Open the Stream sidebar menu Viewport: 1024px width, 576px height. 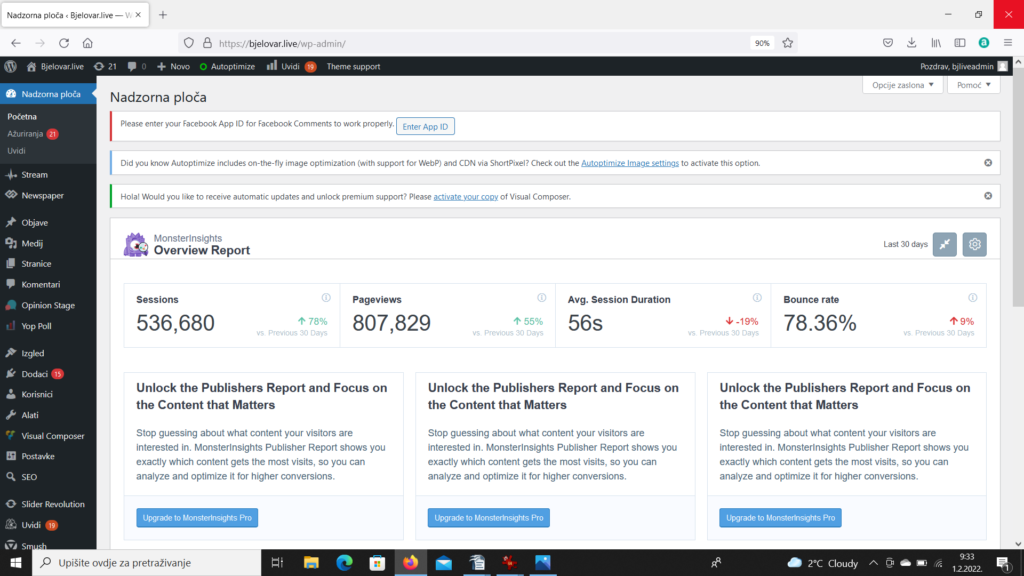pos(48,175)
